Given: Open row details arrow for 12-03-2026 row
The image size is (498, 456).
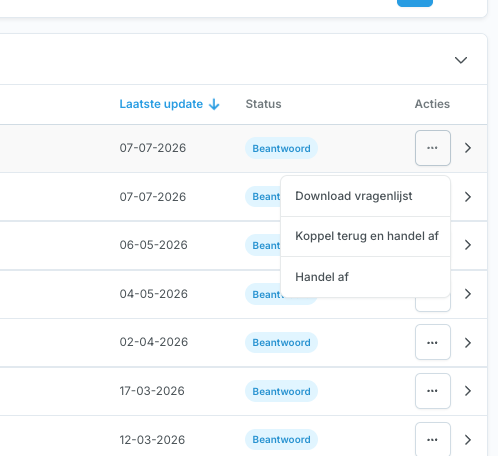Looking at the screenshot, I should [468, 440].
